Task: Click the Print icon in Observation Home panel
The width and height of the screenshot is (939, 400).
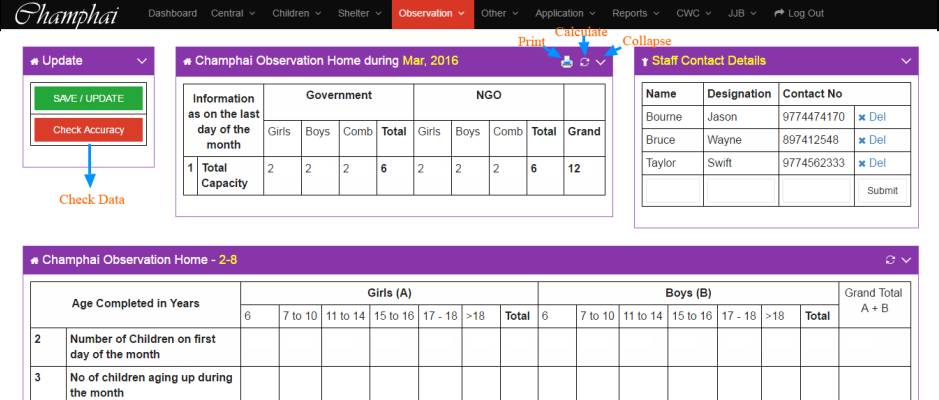Action: point(567,62)
